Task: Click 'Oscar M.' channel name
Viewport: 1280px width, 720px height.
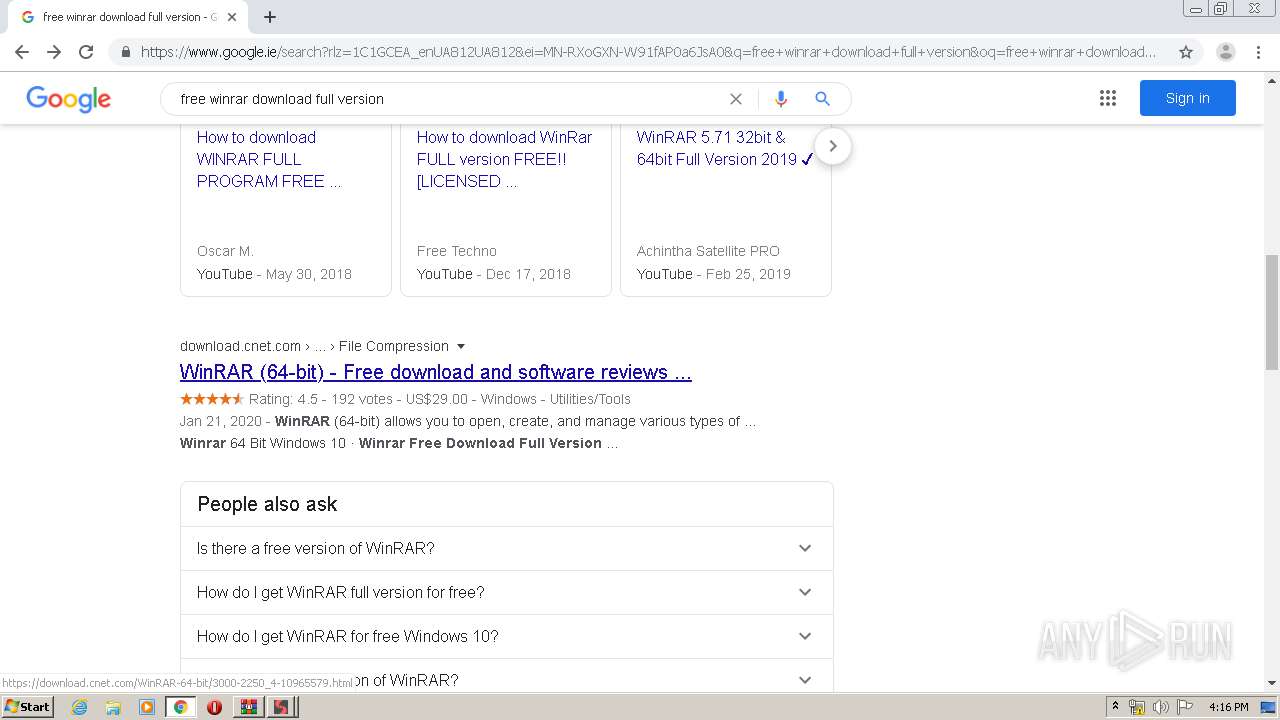Action: [225, 251]
